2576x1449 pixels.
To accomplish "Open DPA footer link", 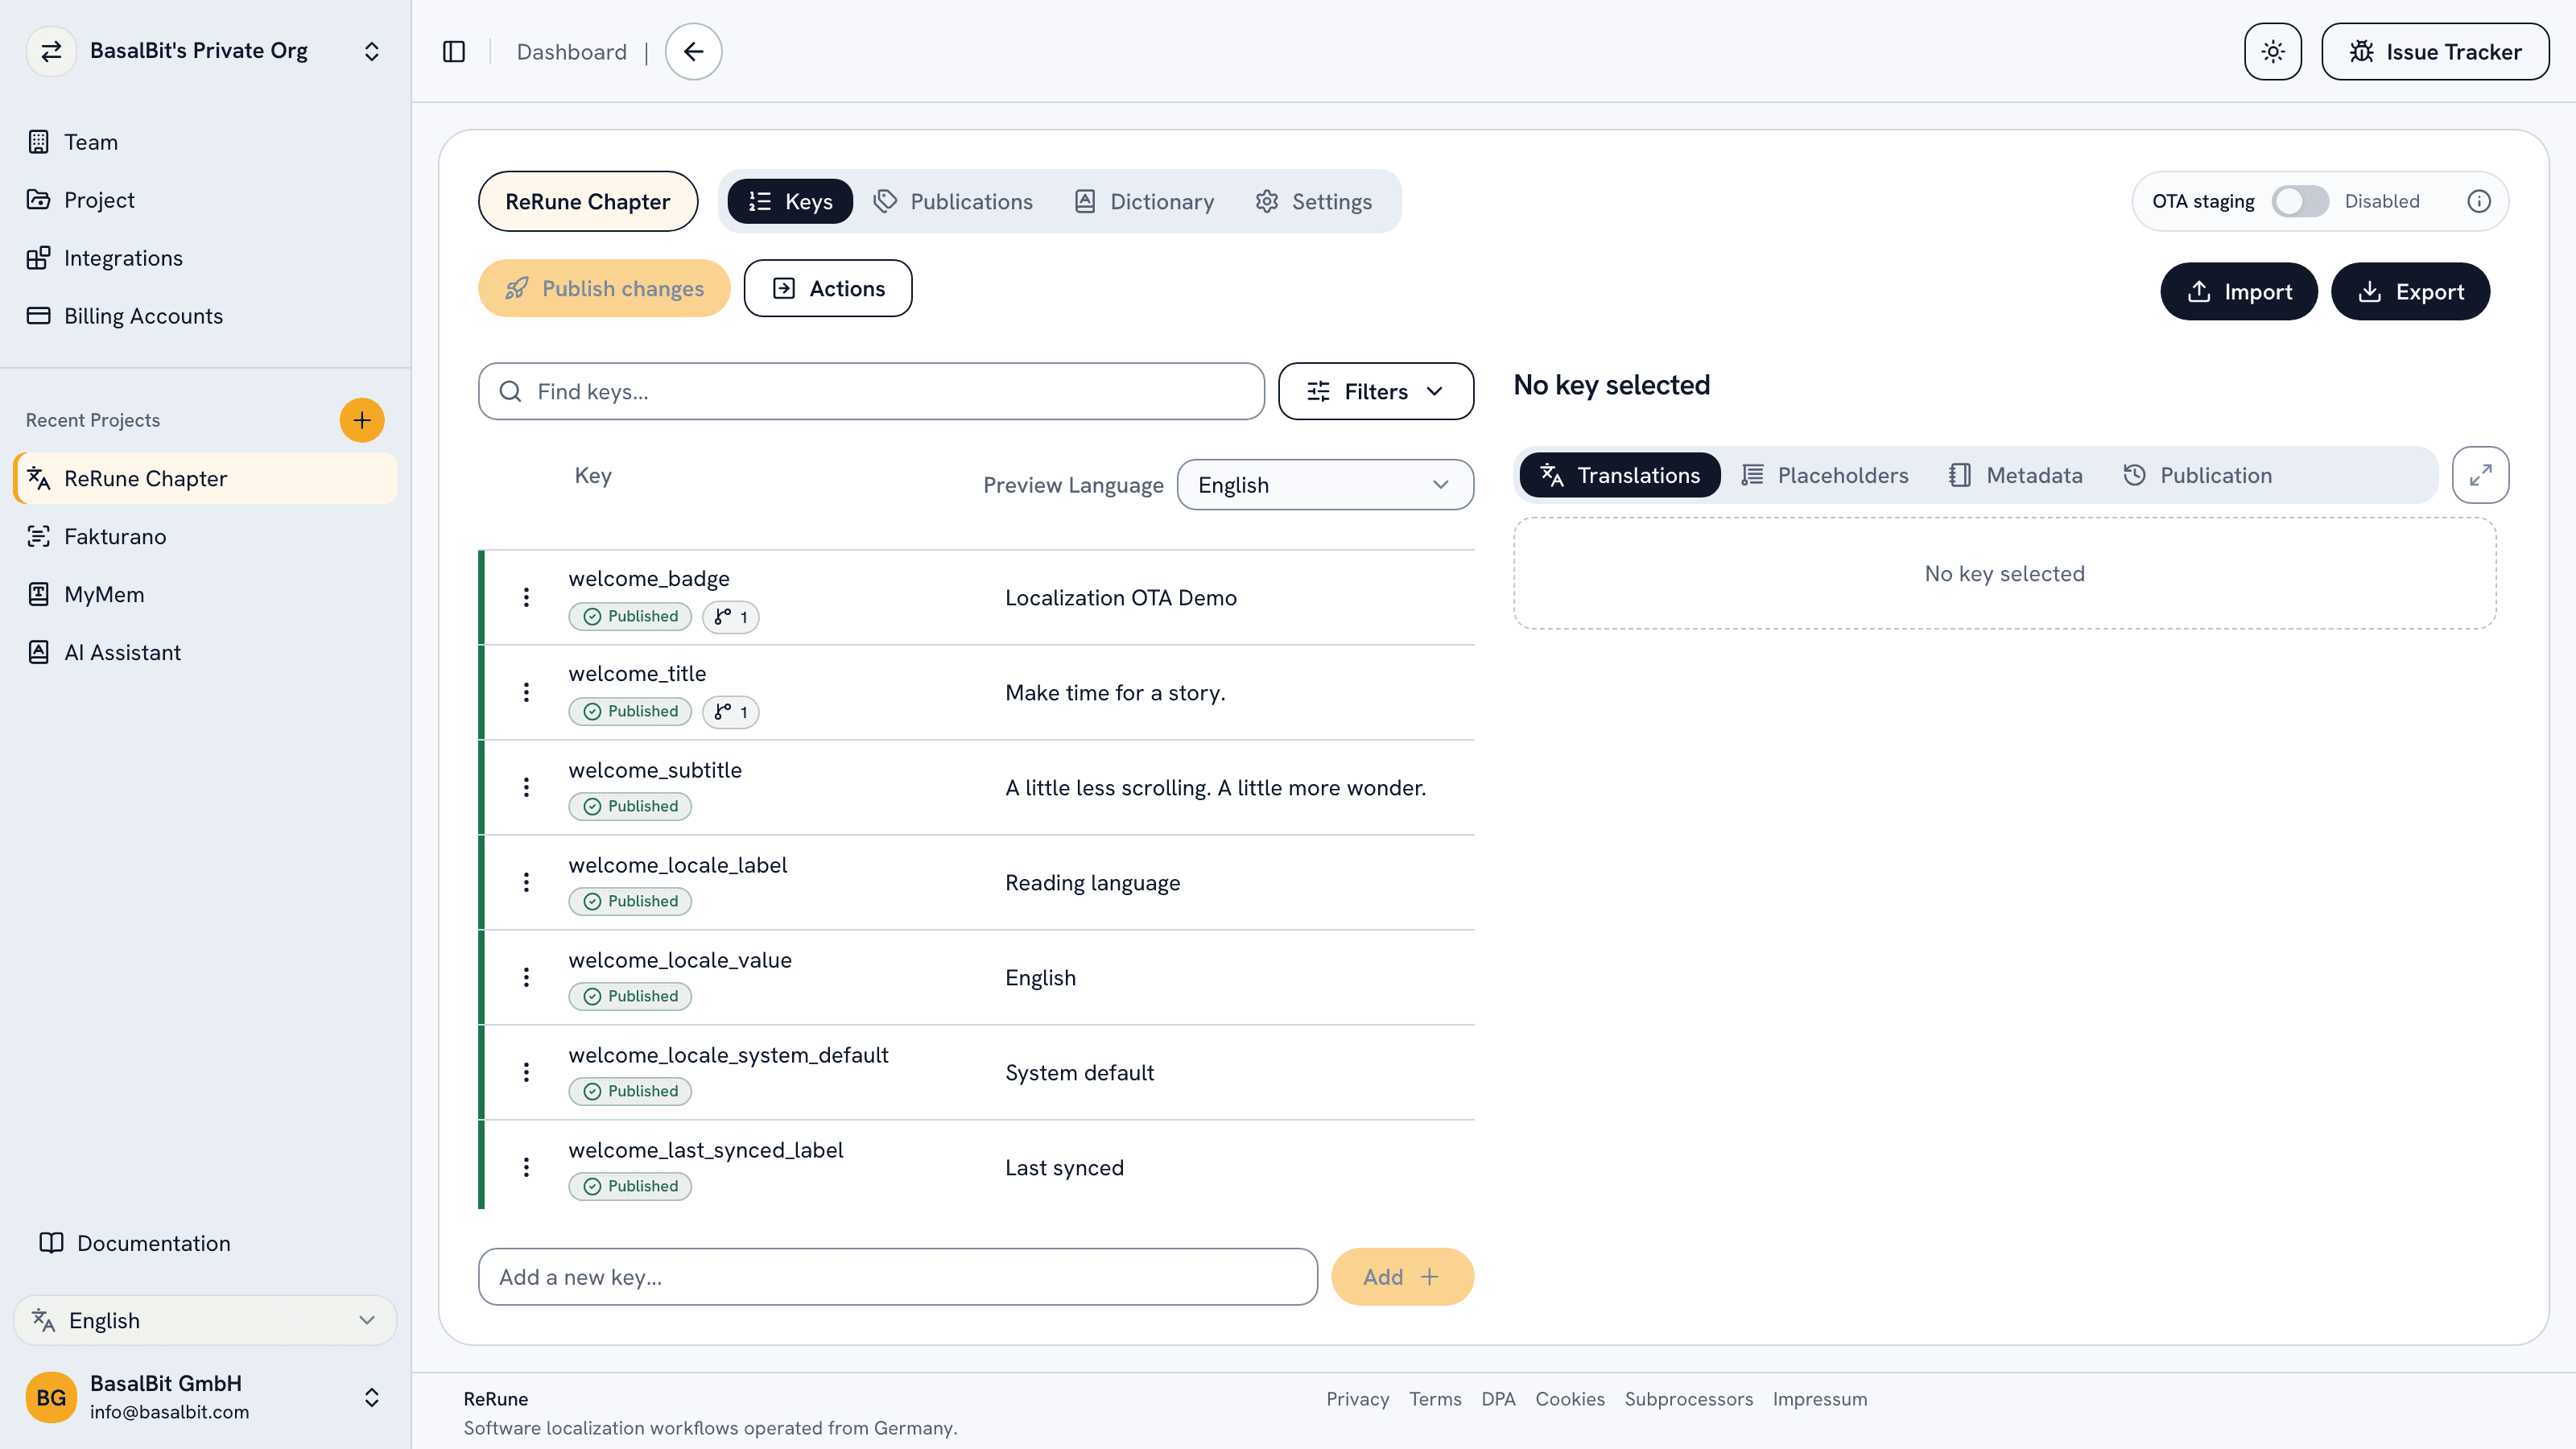I will pyautogui.click(x=1498, y=1399).
